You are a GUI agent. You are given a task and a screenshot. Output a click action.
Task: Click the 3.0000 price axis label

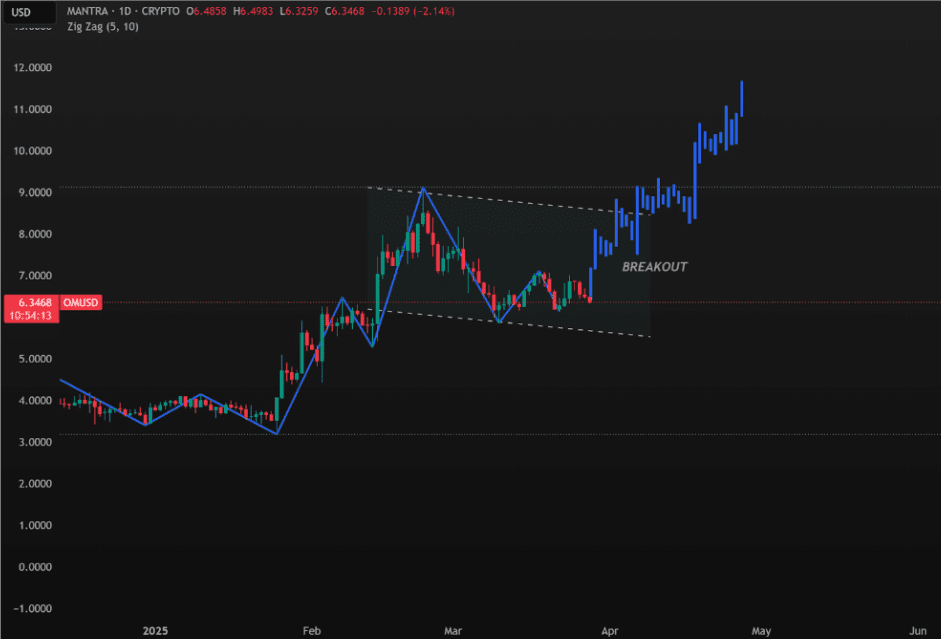tap(35, 442)
